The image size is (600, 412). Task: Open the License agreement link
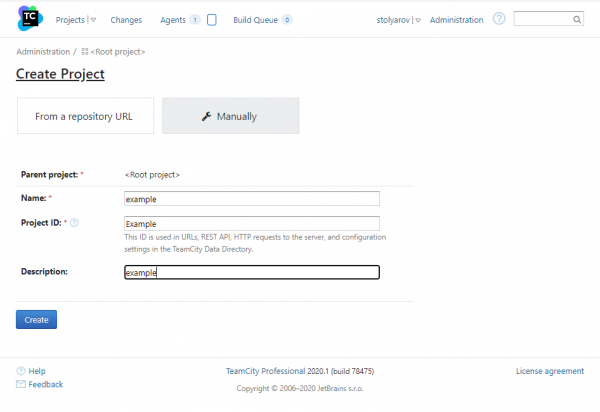(x=549, y=371)
